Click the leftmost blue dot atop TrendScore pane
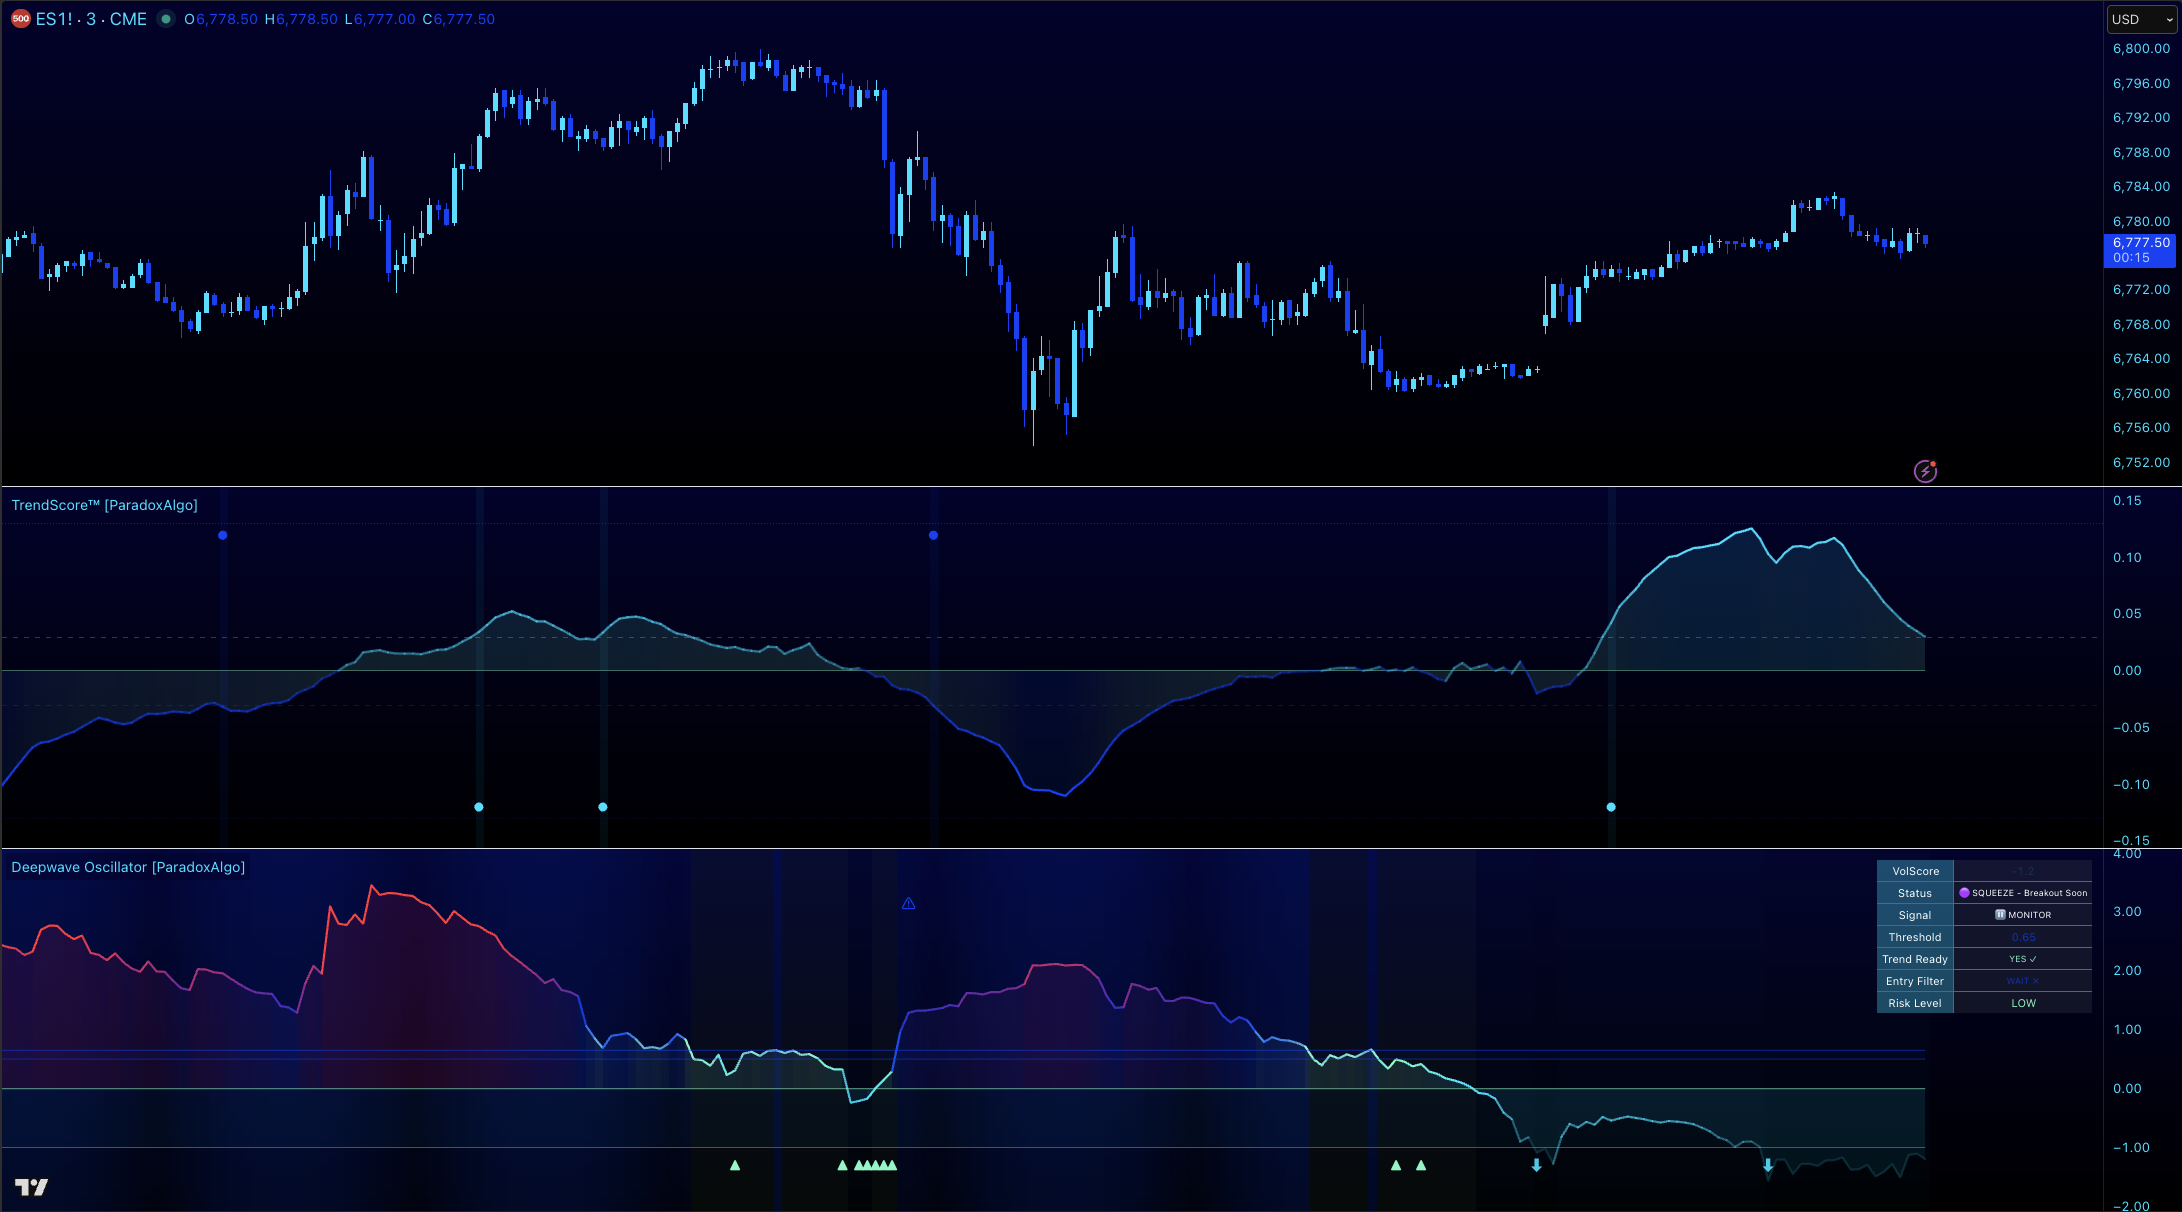 pyautogui.click(x=222, y=535)
